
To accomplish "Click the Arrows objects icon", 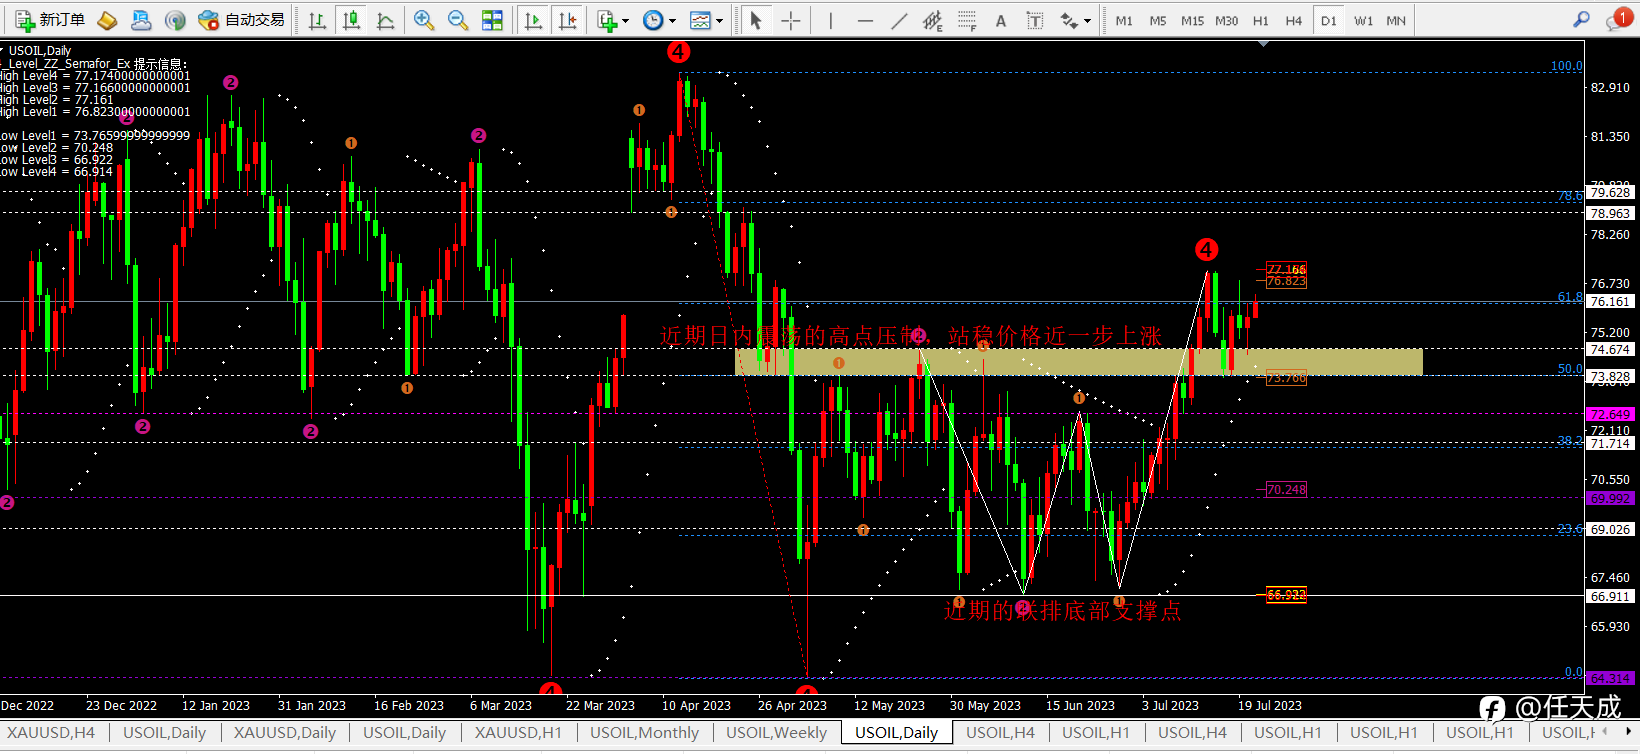I will pos(1069,20).
